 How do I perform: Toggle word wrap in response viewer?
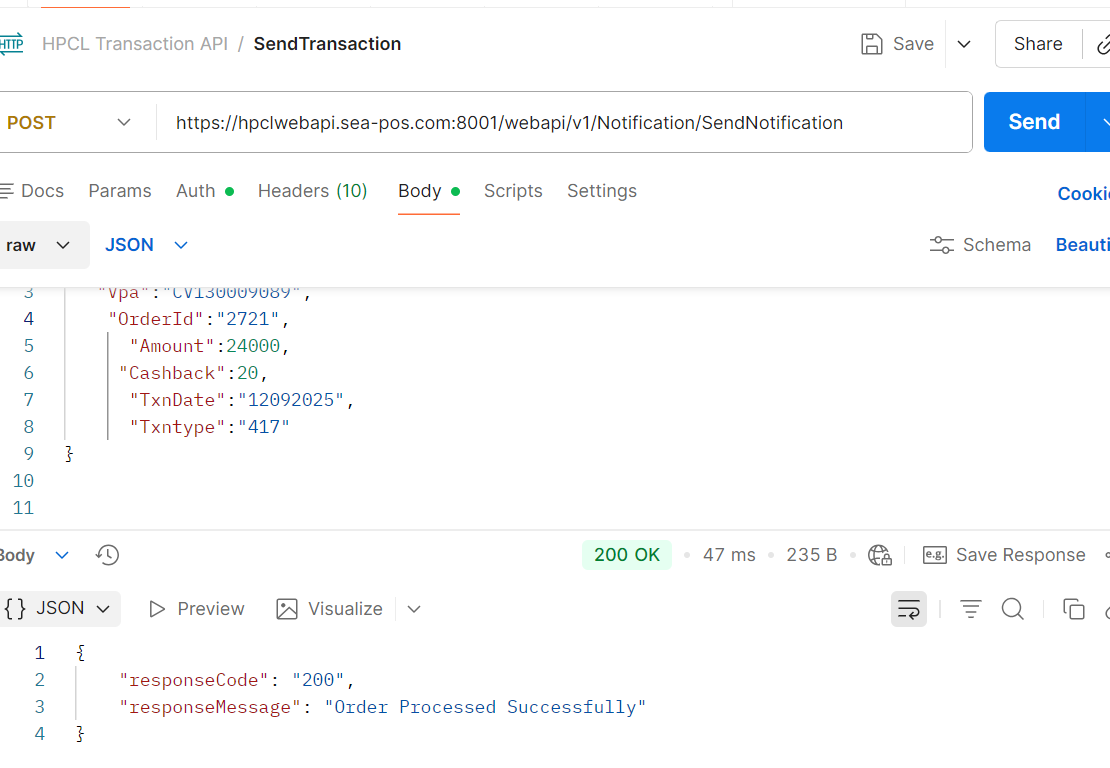[x=908, y=609]
